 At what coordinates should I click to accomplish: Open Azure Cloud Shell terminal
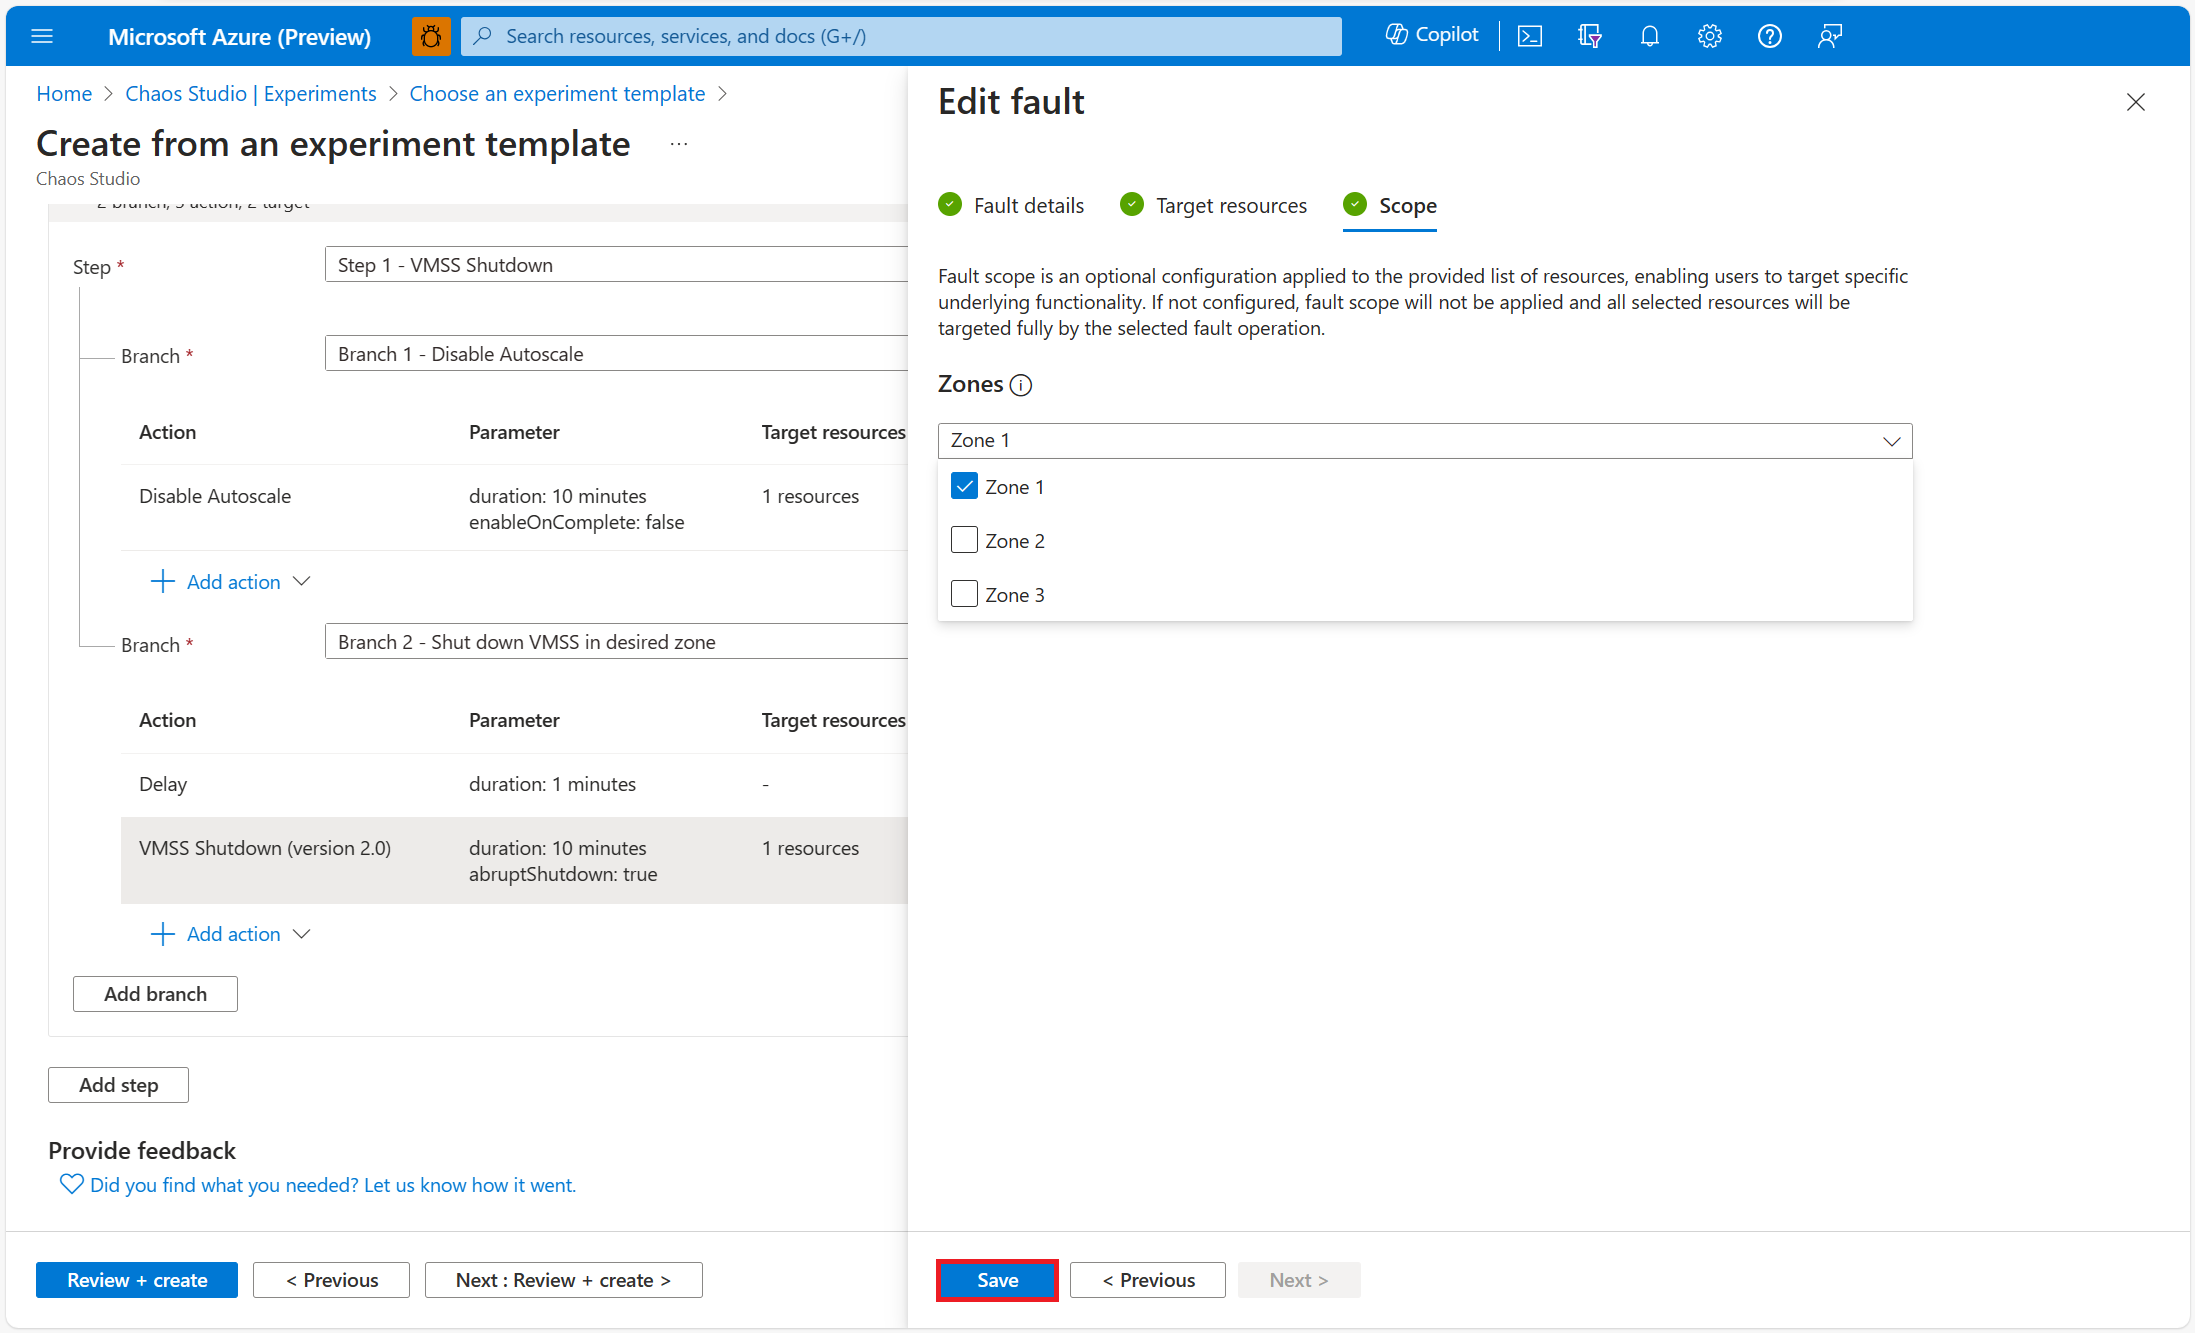pos(1529,35)
